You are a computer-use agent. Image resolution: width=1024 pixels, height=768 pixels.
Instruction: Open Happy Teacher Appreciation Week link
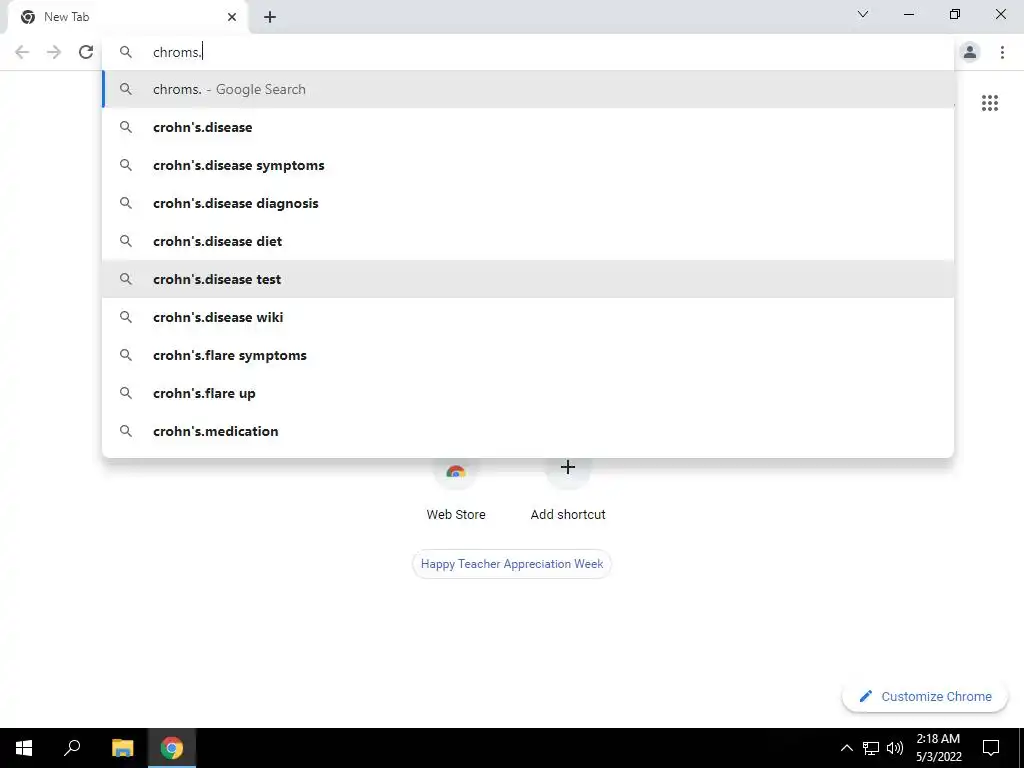[512, 564]
